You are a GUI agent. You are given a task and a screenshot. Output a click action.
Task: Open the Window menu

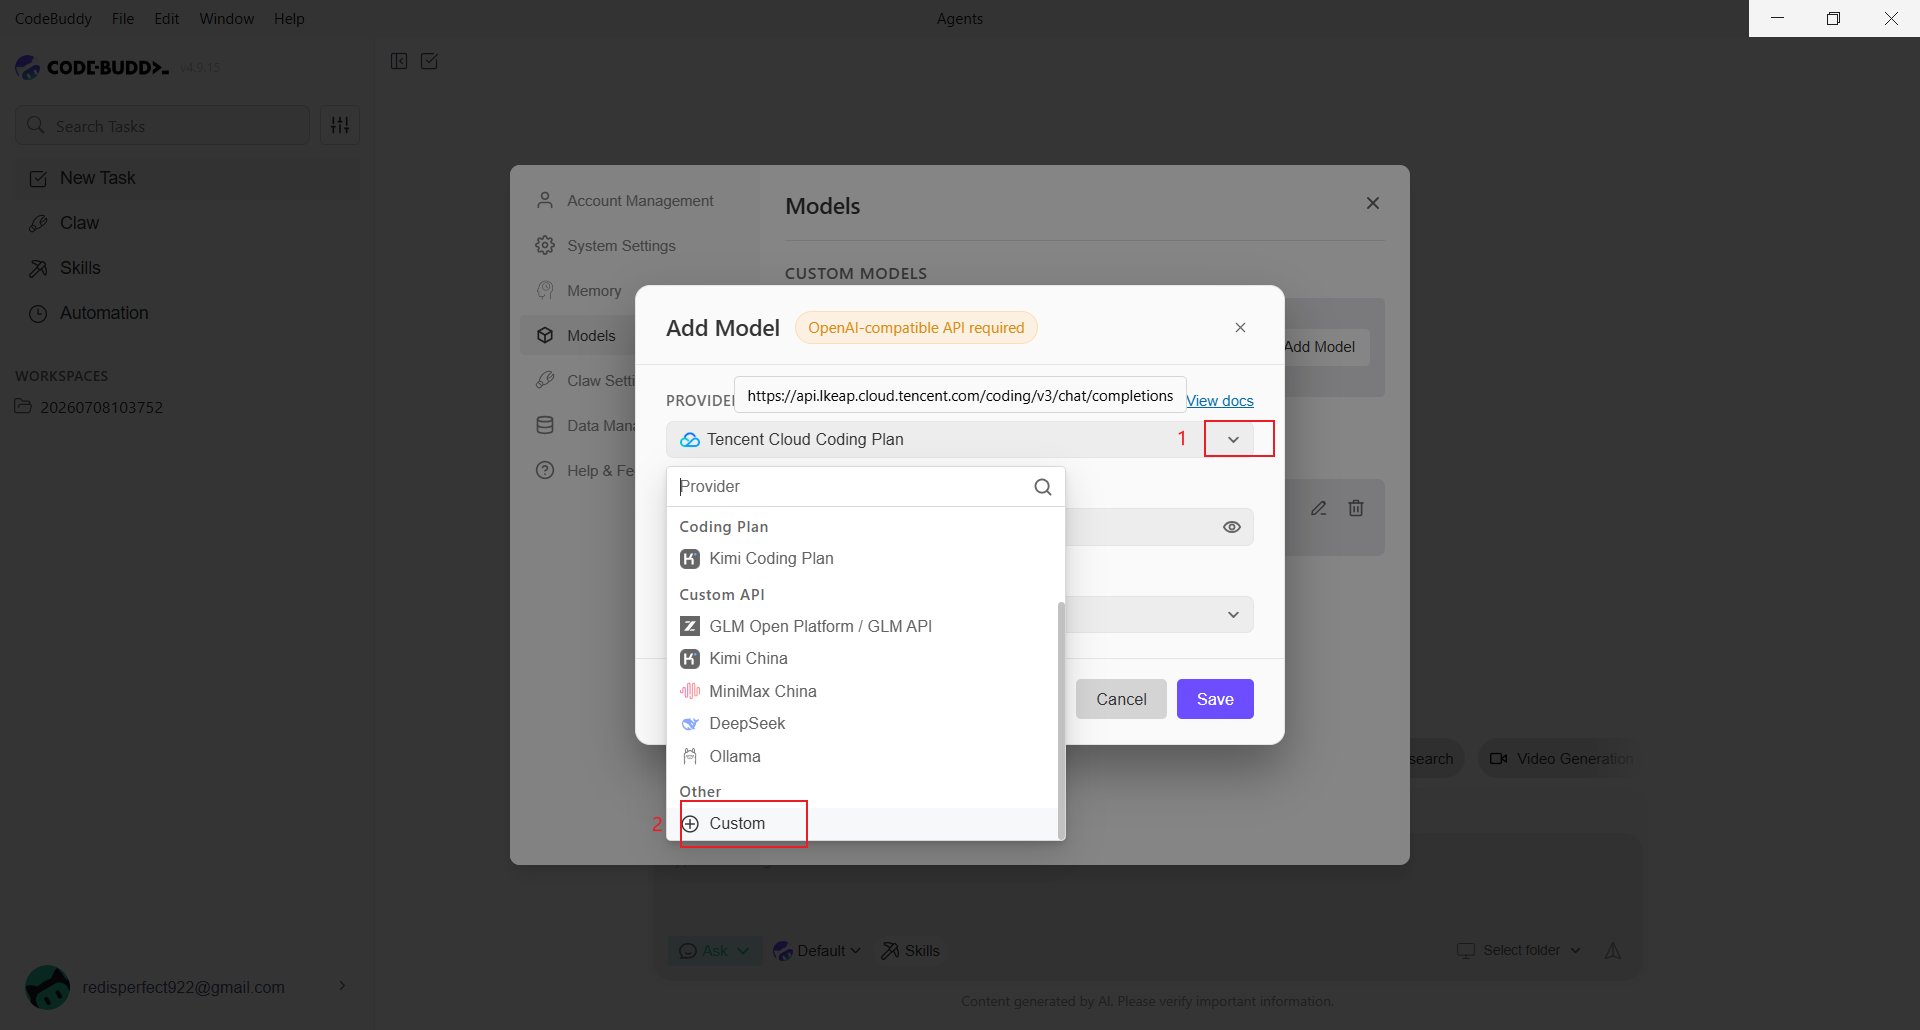click(226, 18)
